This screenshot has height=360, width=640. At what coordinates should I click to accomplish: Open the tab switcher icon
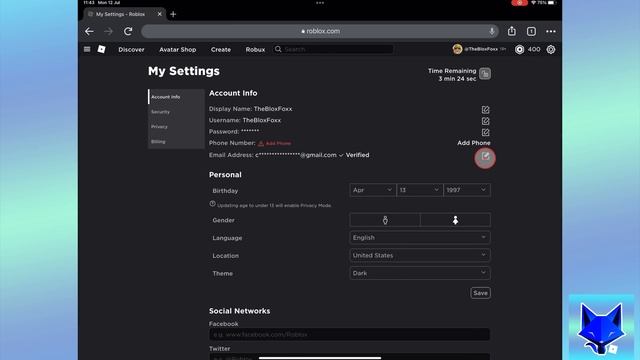coord(531,31)
